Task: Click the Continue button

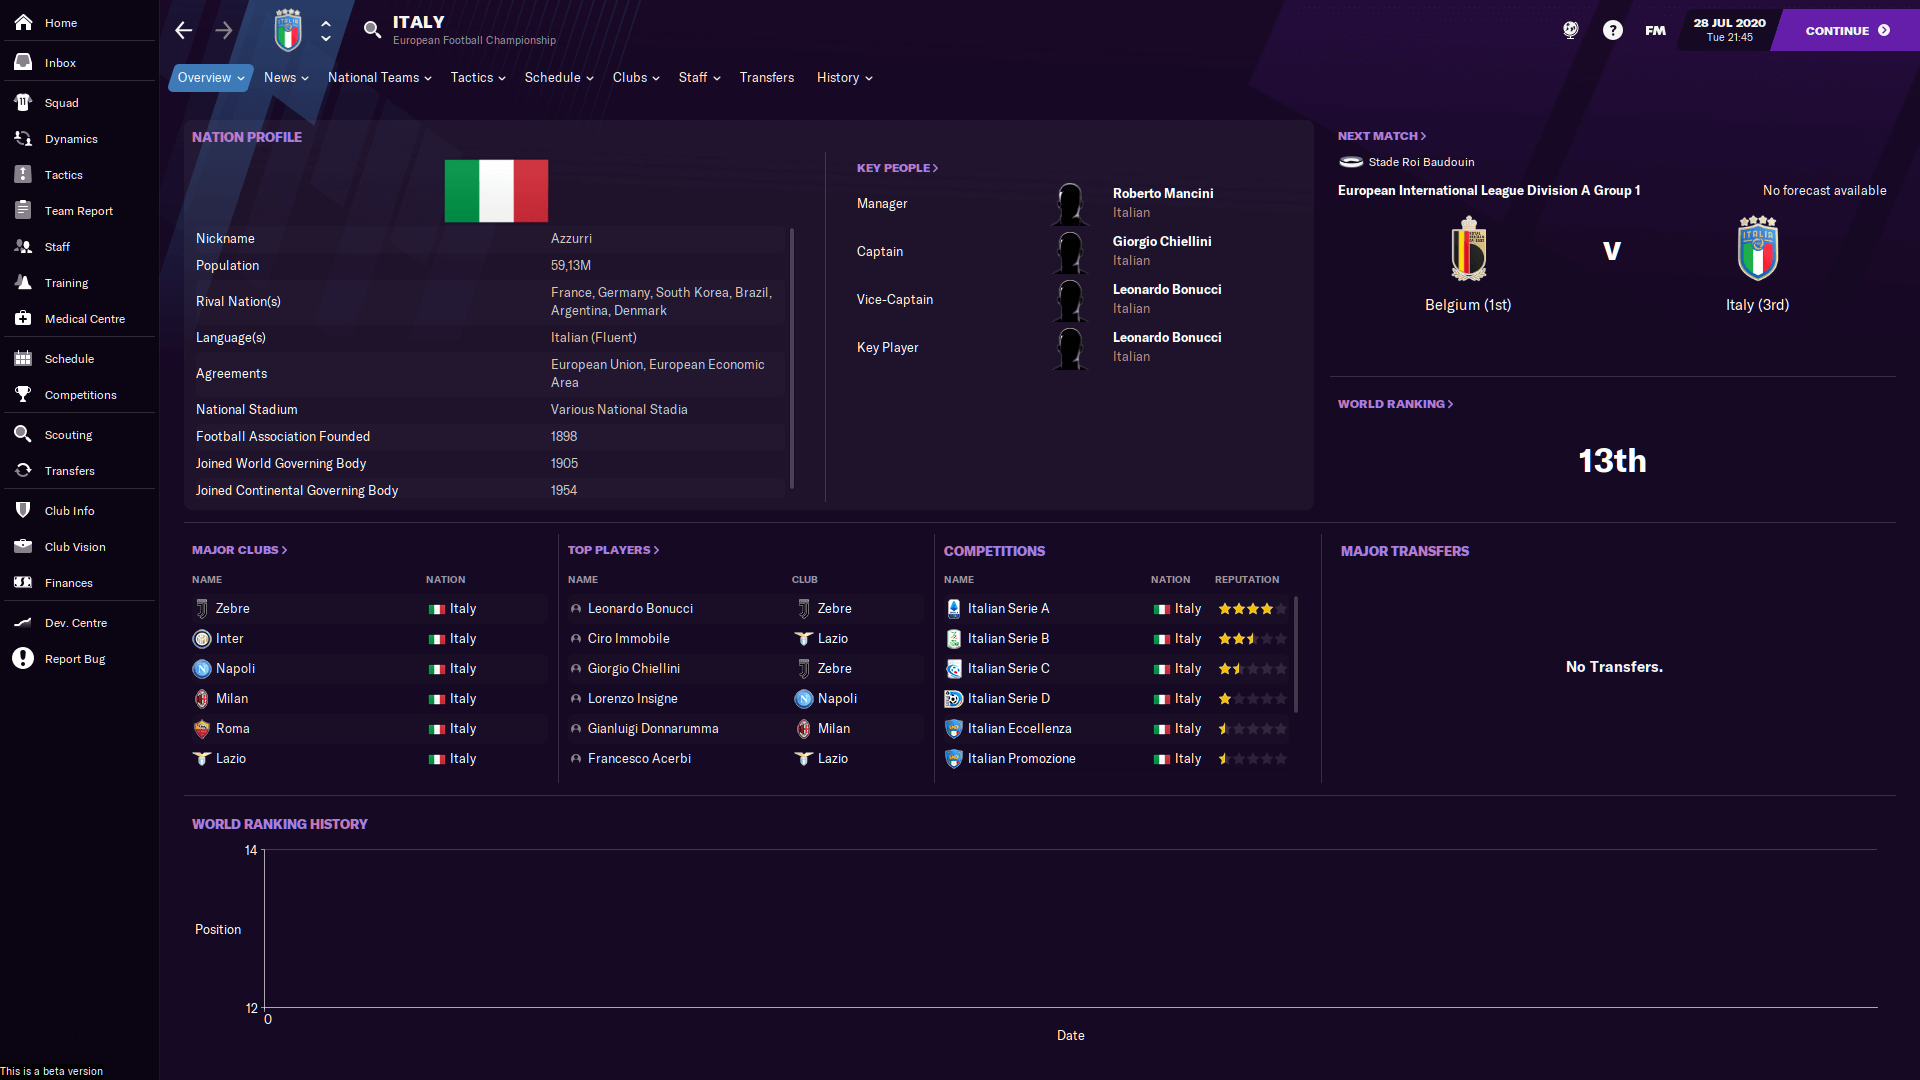Action: tap(1847, 30)
